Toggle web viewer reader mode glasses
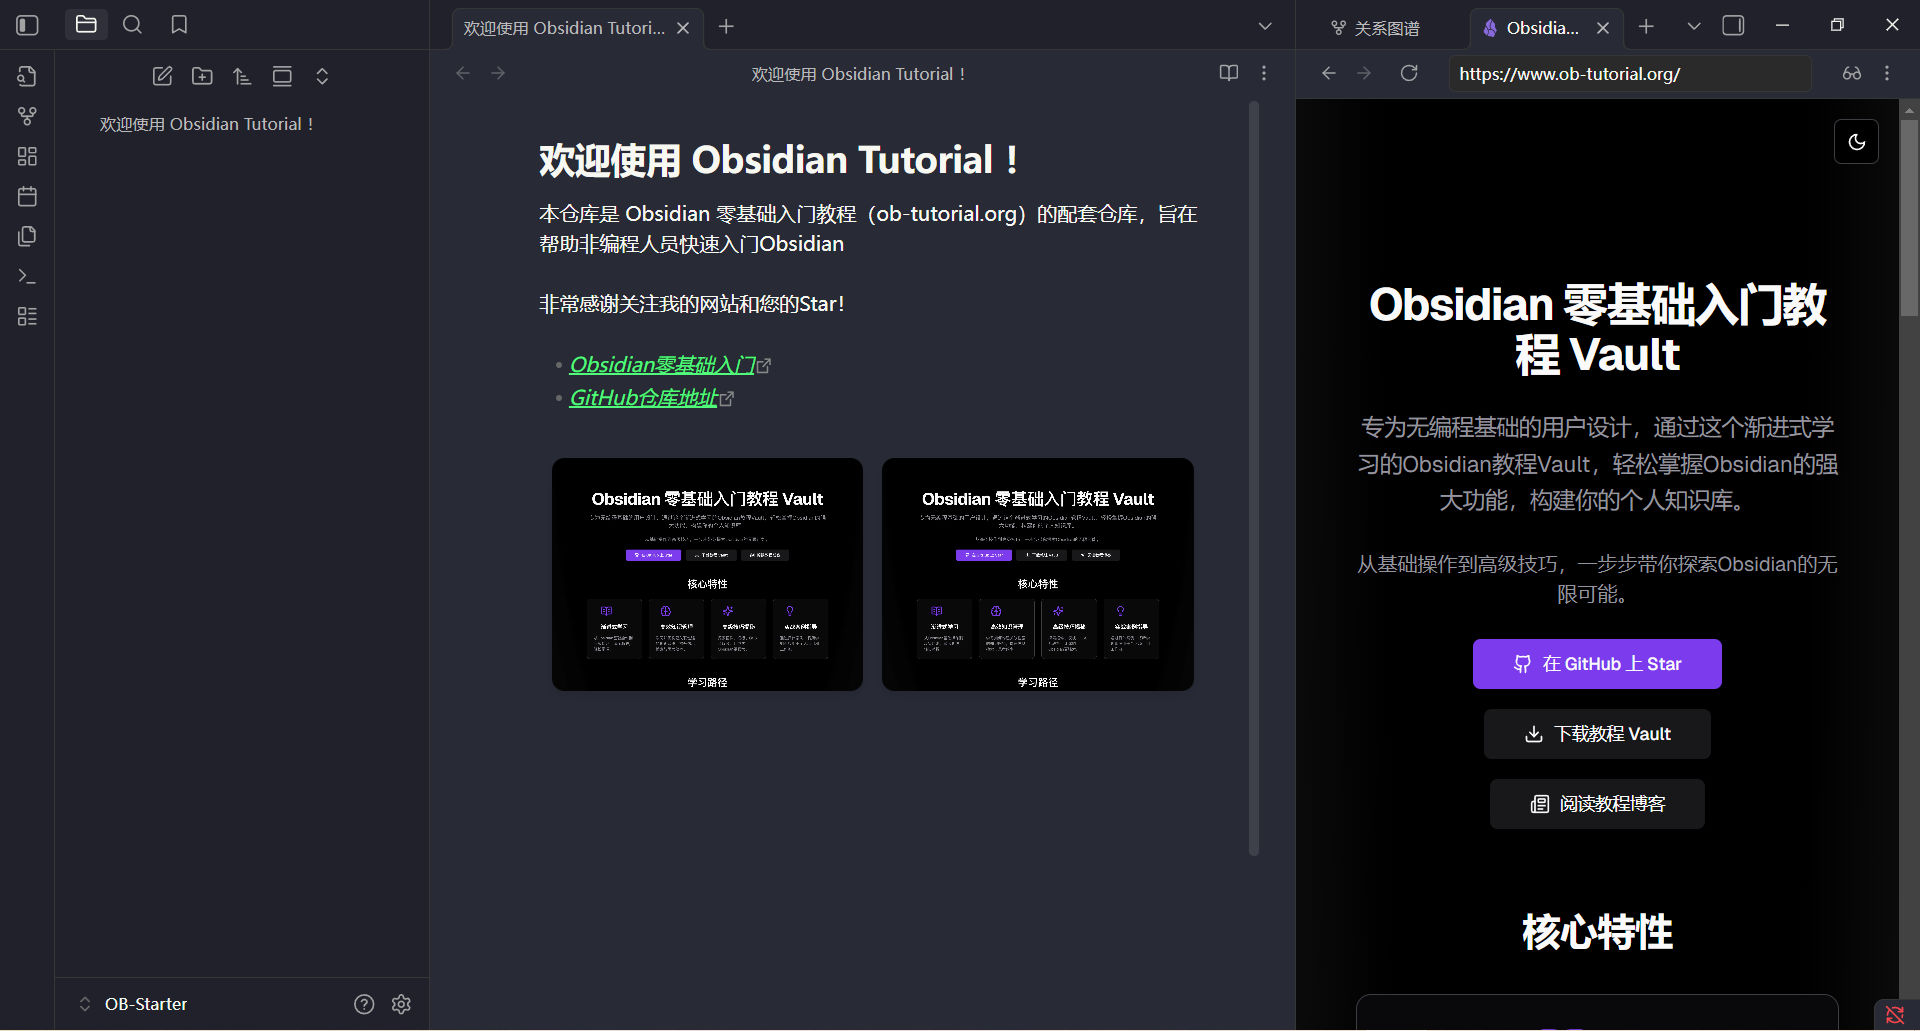 pos(1852,73)
